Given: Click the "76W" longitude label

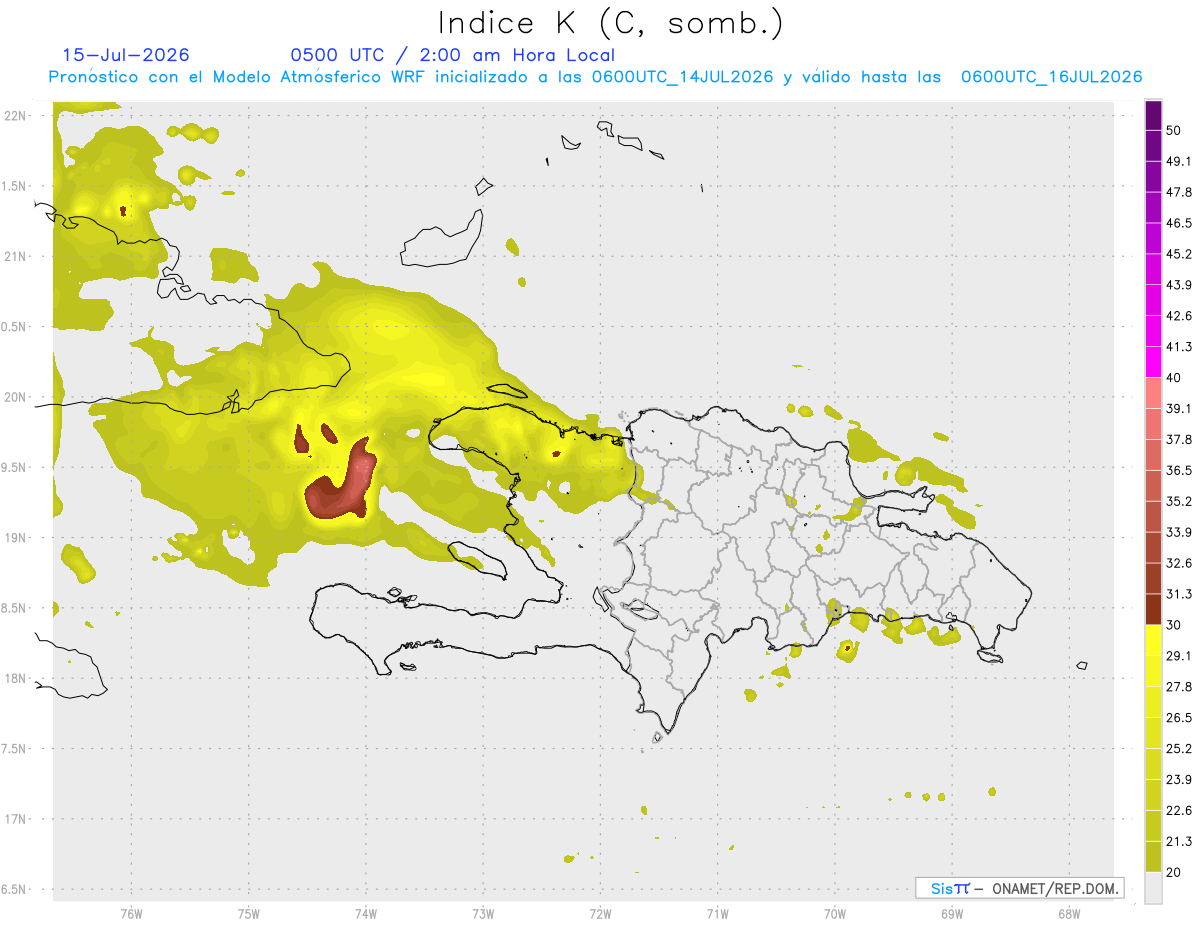Looking at the screenshot, I should pyautogui.click(x=131, y=913).
